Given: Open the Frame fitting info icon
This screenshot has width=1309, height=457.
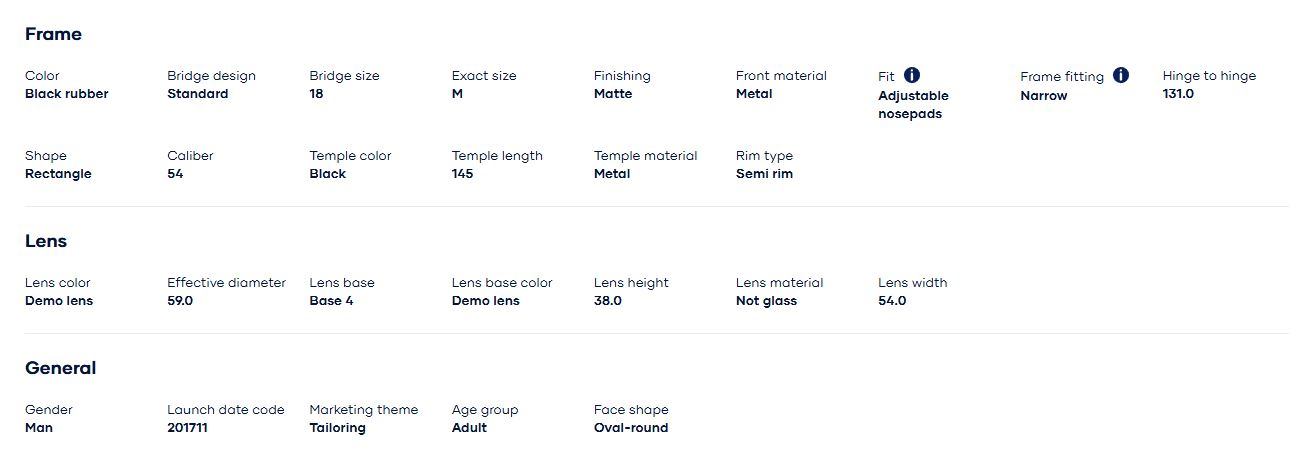Looking at the screenshot, I should point(1121,75).
